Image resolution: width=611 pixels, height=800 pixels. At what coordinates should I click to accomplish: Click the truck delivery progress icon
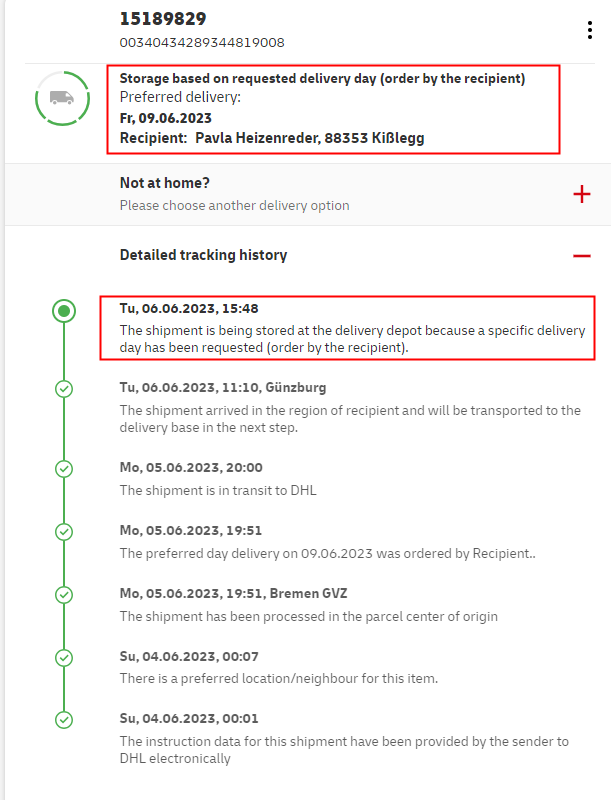pyautogui.click(x=62, y=98)
